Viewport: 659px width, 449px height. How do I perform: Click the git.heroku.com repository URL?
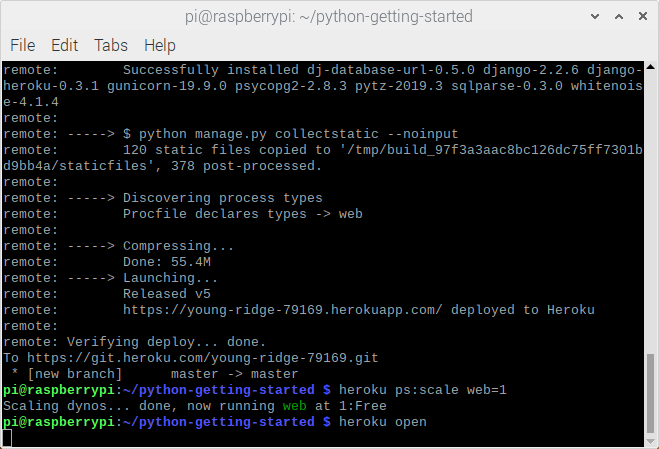click(203, 358)
